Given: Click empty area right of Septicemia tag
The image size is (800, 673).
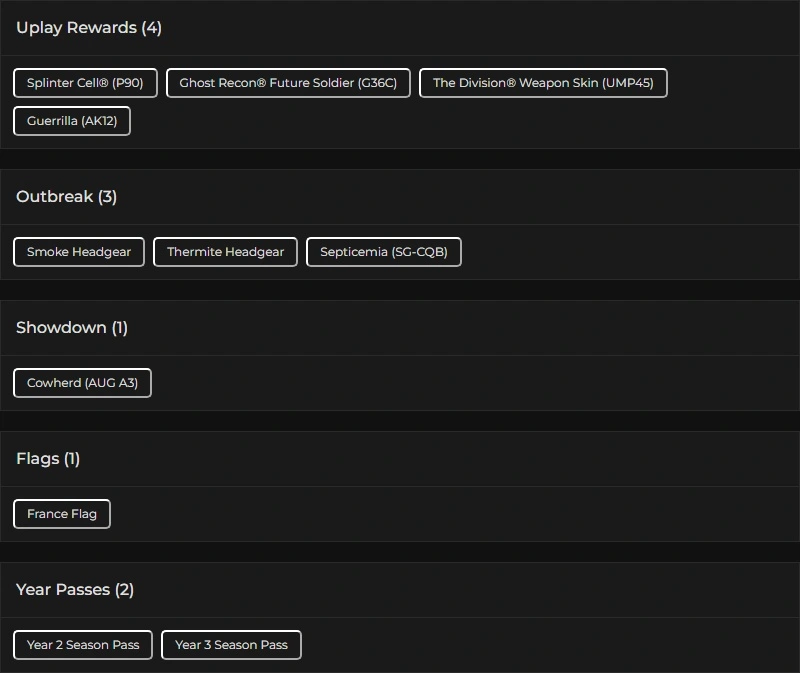Looking at the screenshot, I should click(620, 252).
